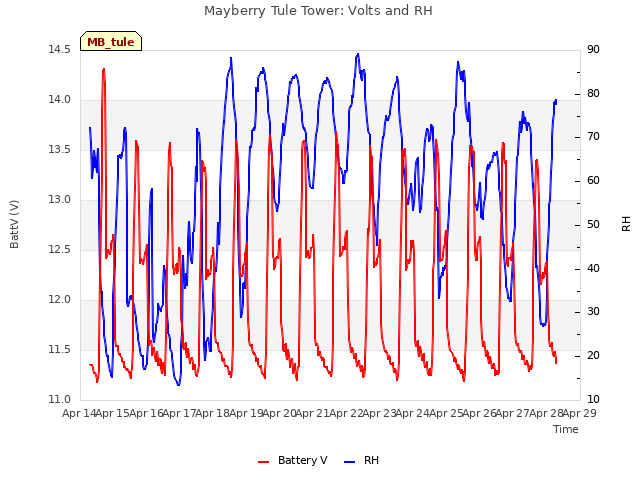Click the 90 right axis tick

pos(593,49)
